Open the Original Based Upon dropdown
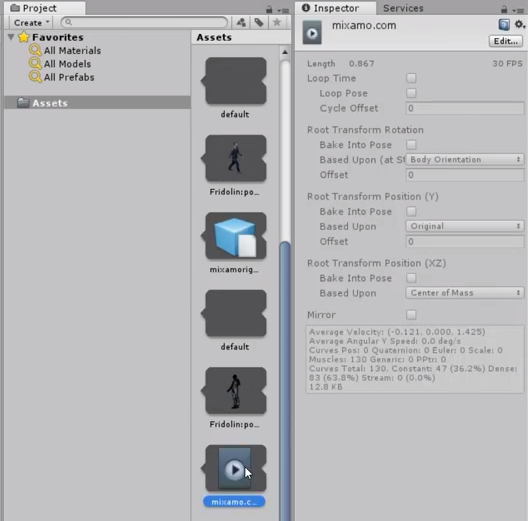 click(x=465, y=226)
